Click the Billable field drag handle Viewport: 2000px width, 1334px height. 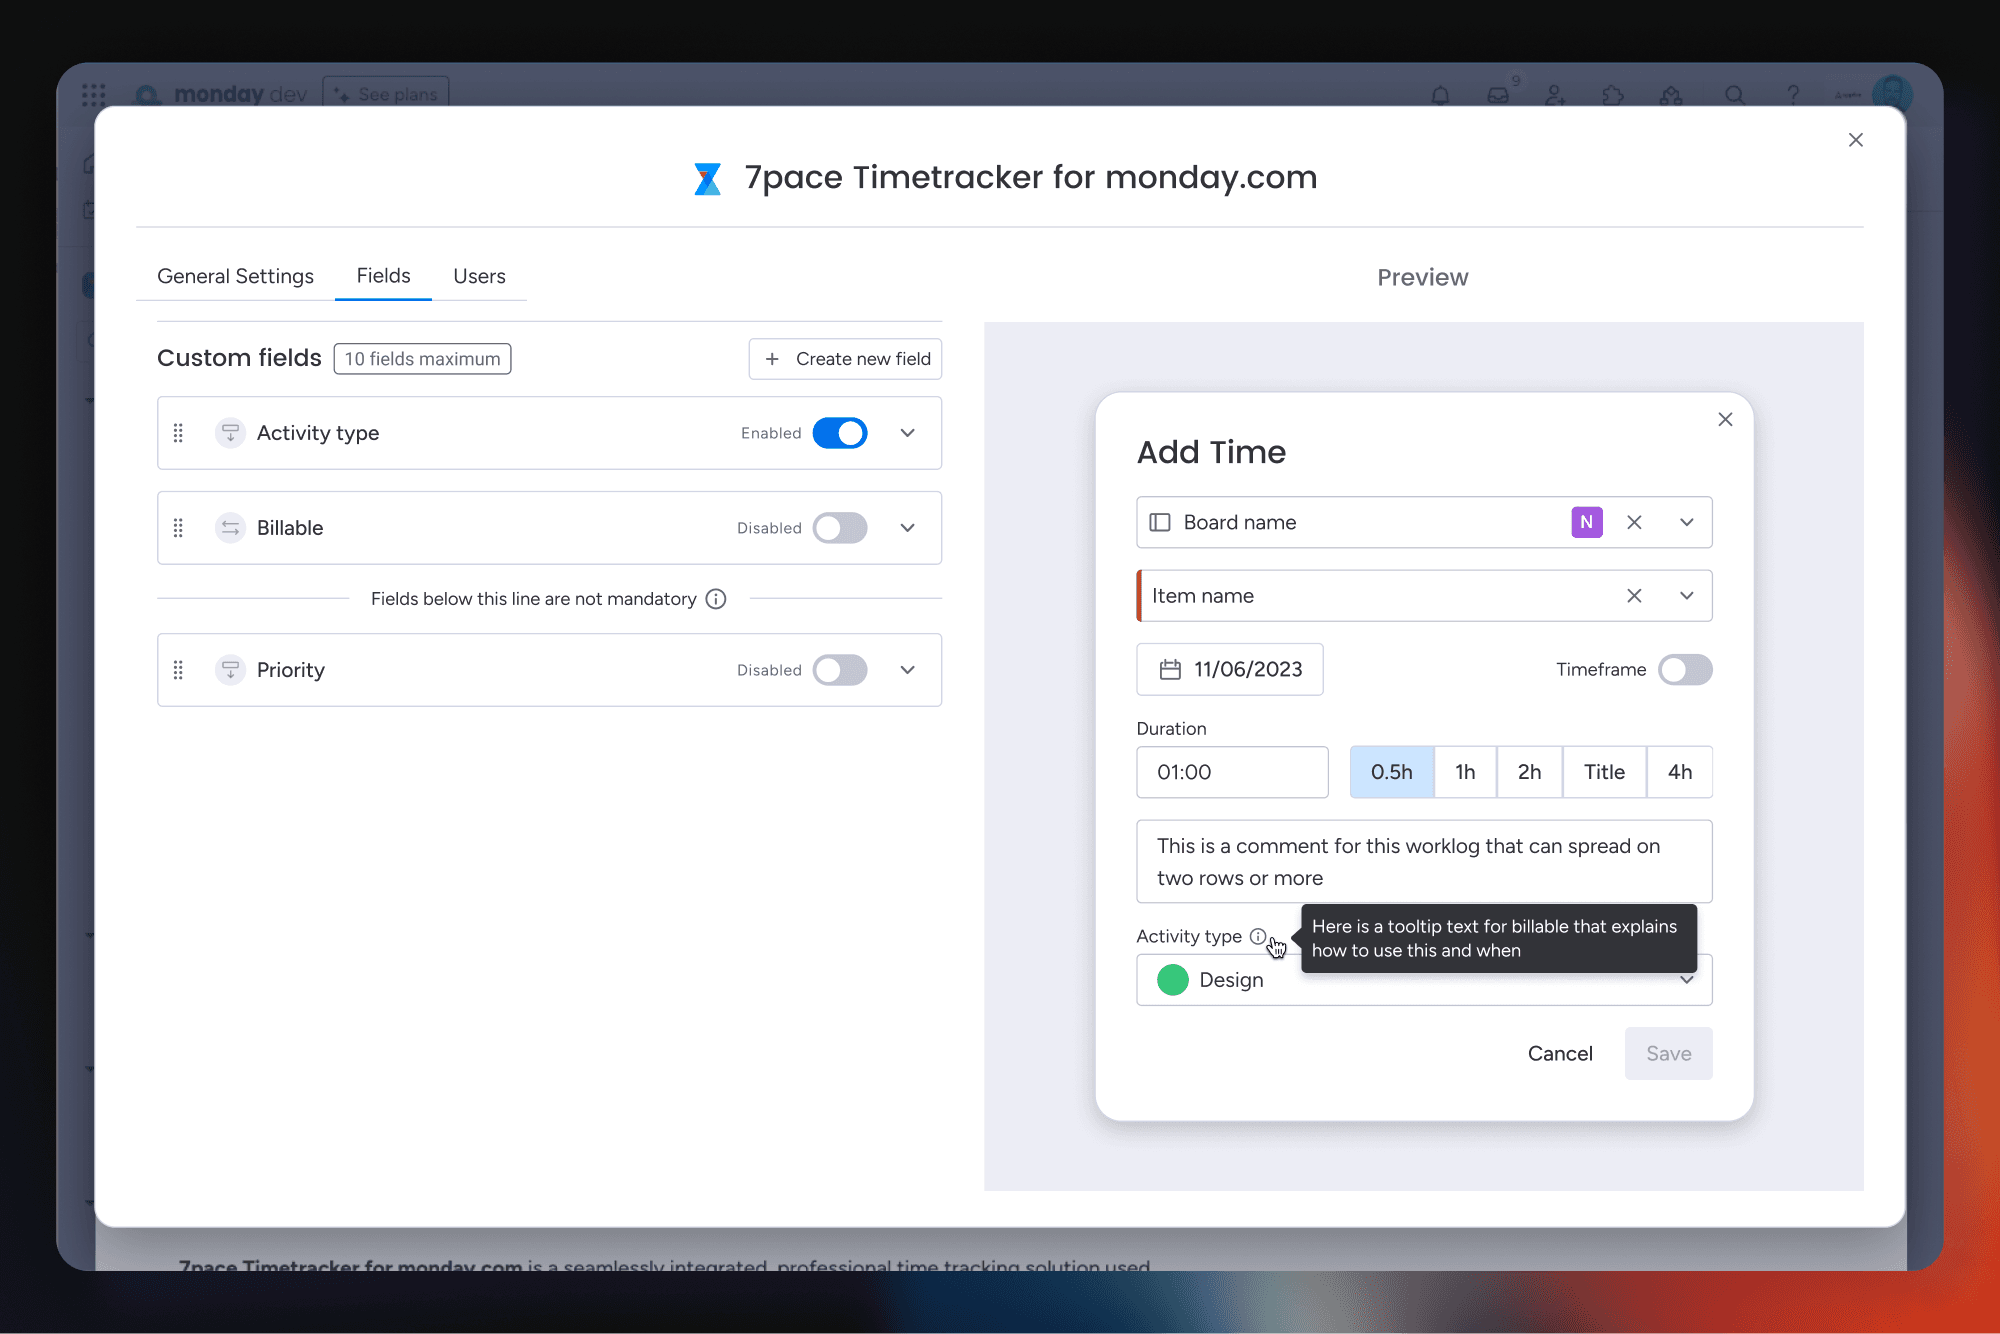[x=178, y=528]
